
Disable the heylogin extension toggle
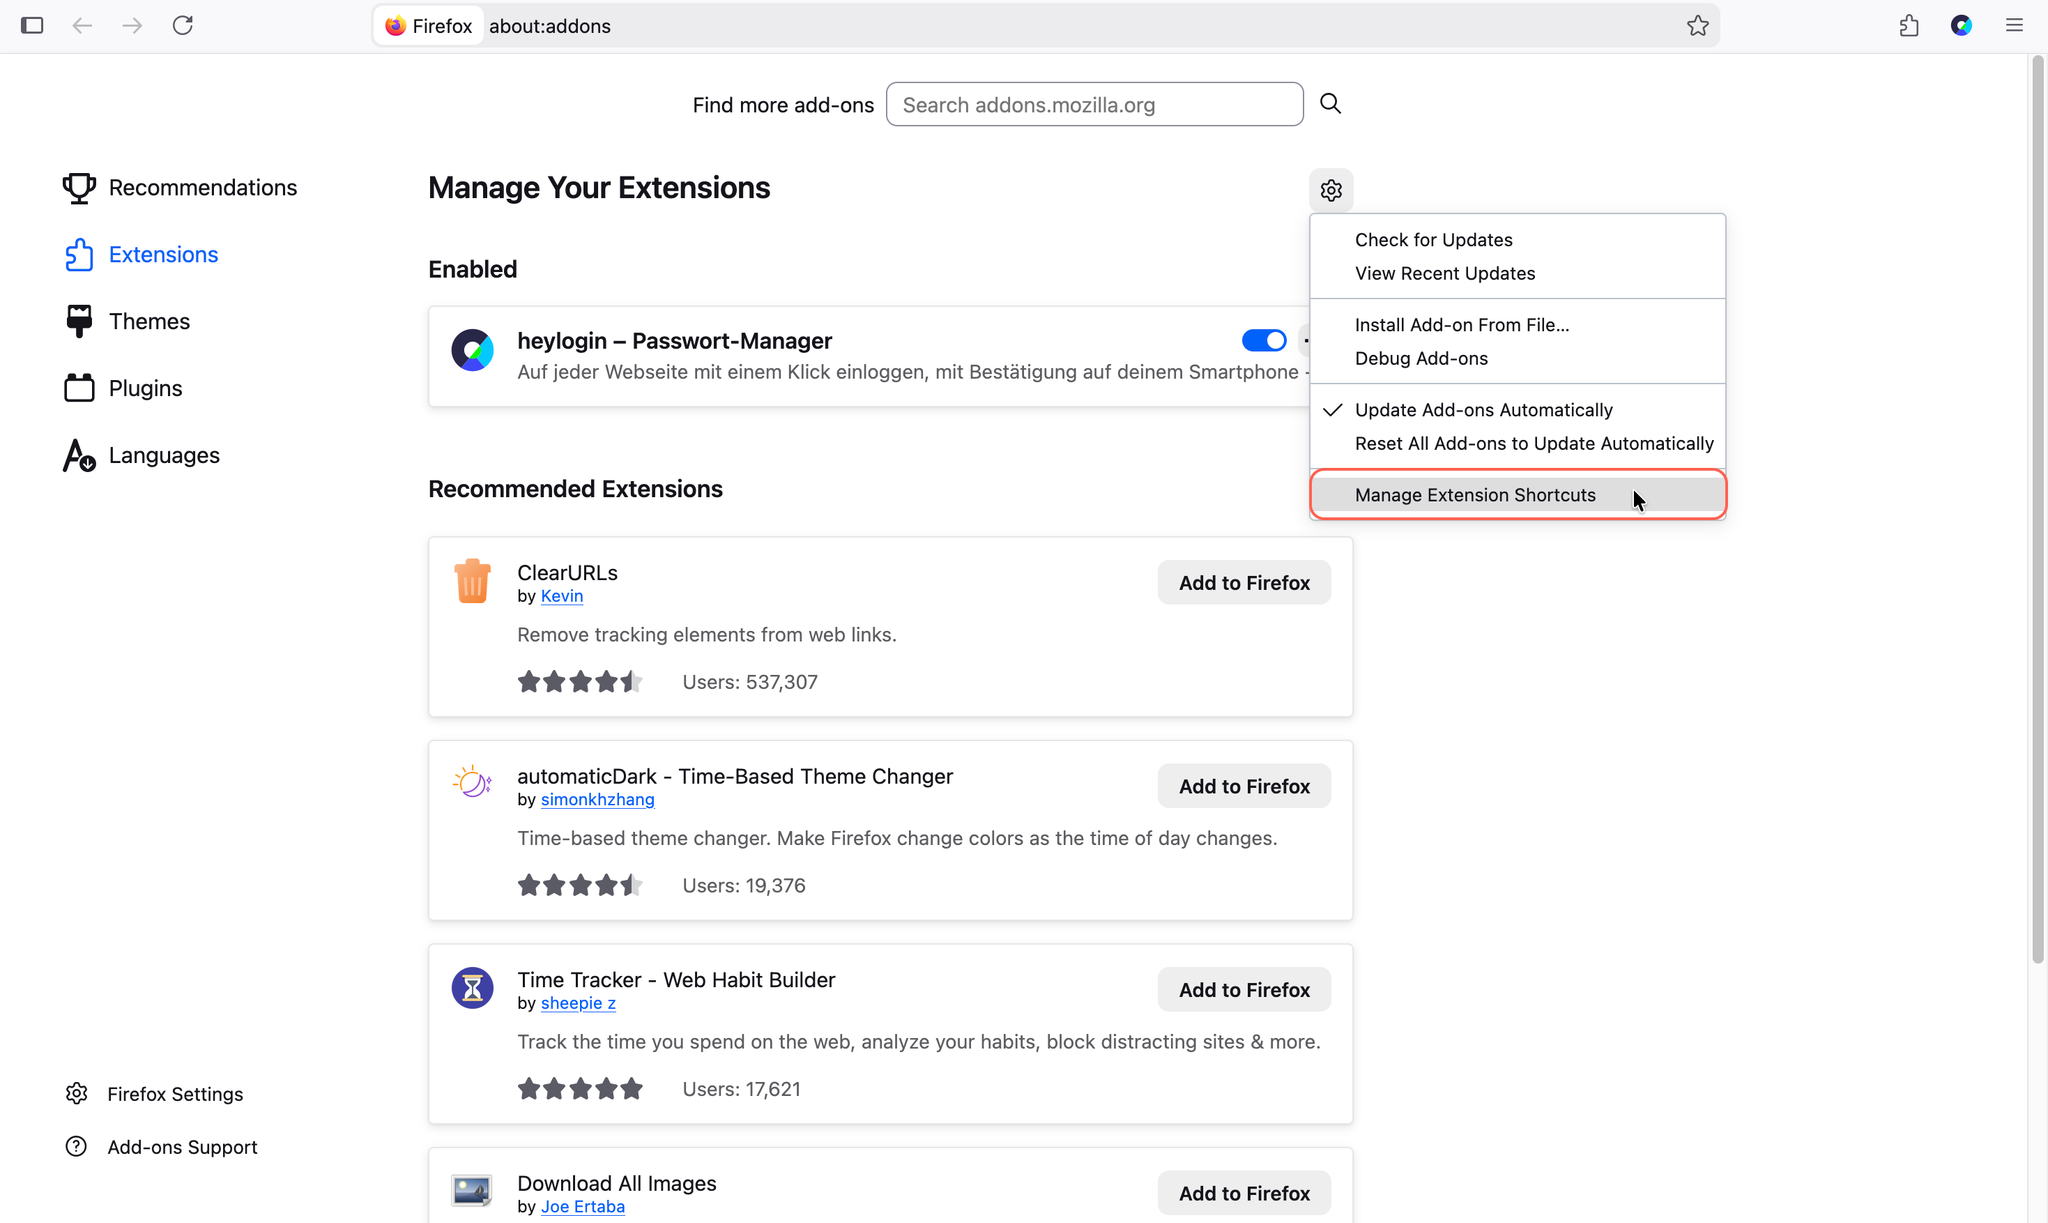tap(1264, 341)
